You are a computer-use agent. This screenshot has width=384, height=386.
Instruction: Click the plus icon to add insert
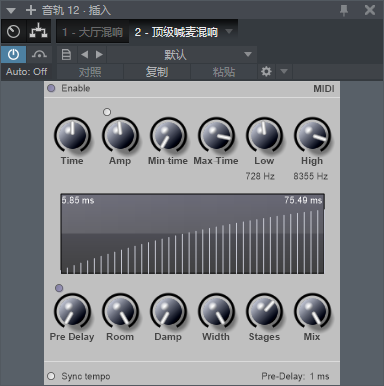tap(31, 10)
